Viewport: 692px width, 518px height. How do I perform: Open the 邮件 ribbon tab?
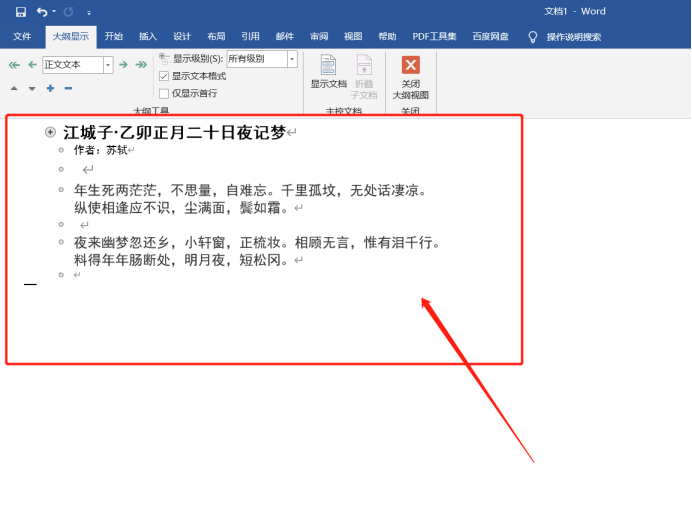pyautogui.click(x=285, y=36)
